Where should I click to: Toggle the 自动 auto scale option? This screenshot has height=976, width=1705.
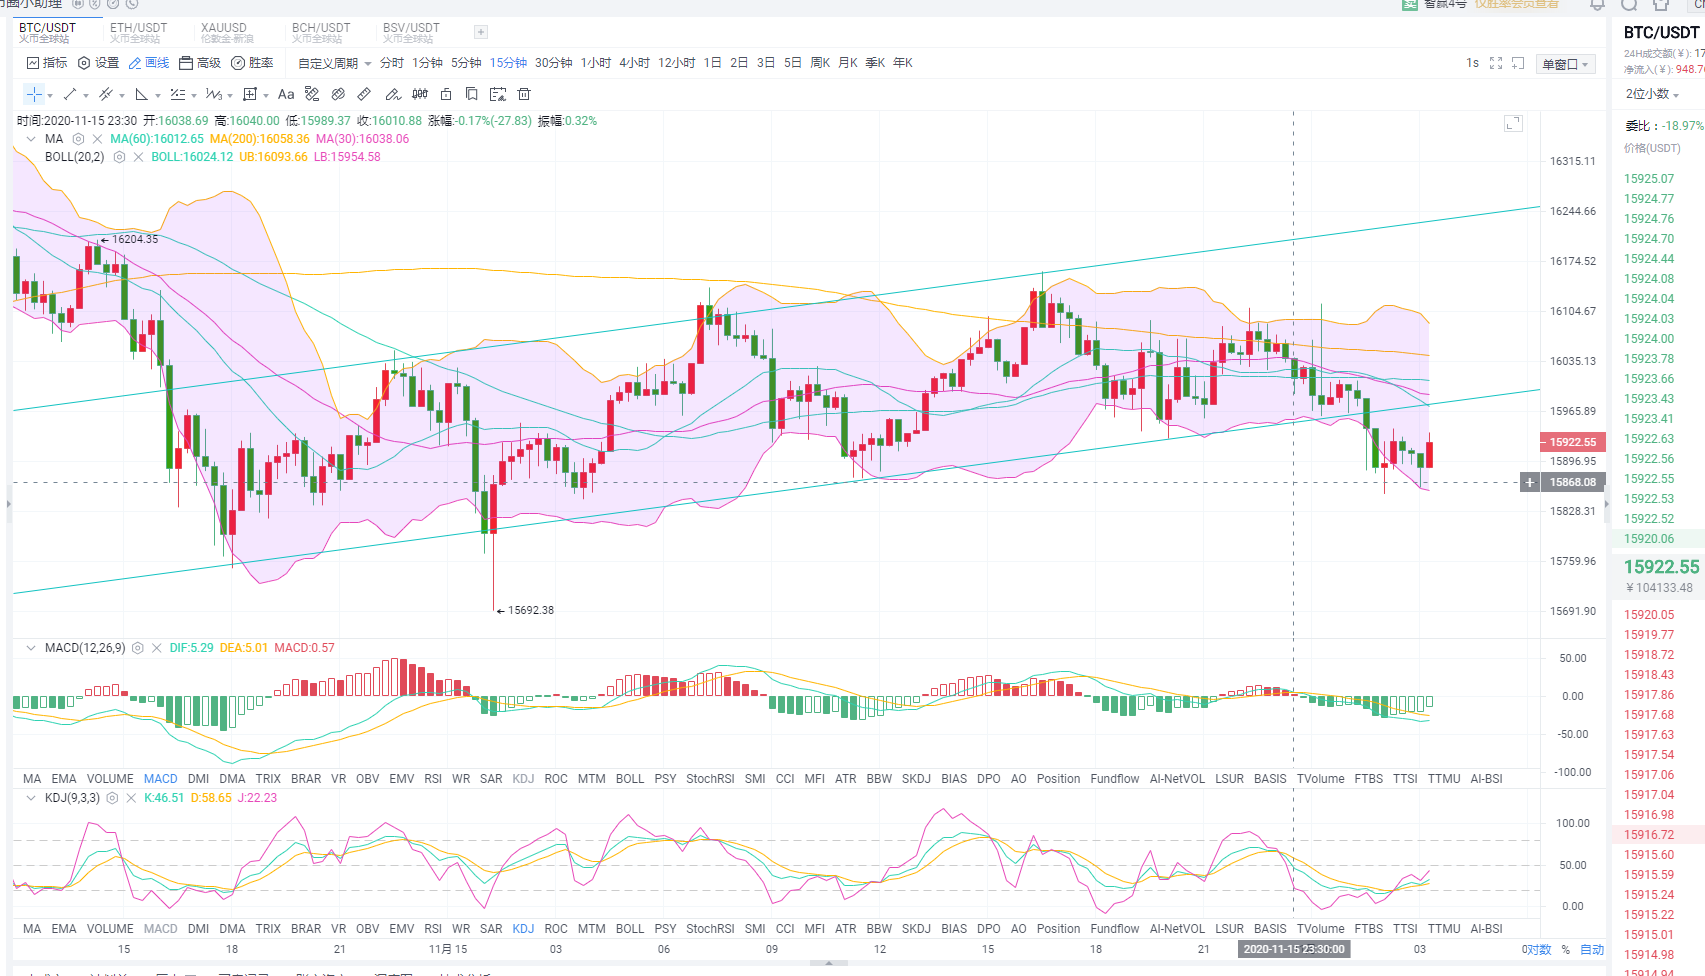coord(1592,949)
